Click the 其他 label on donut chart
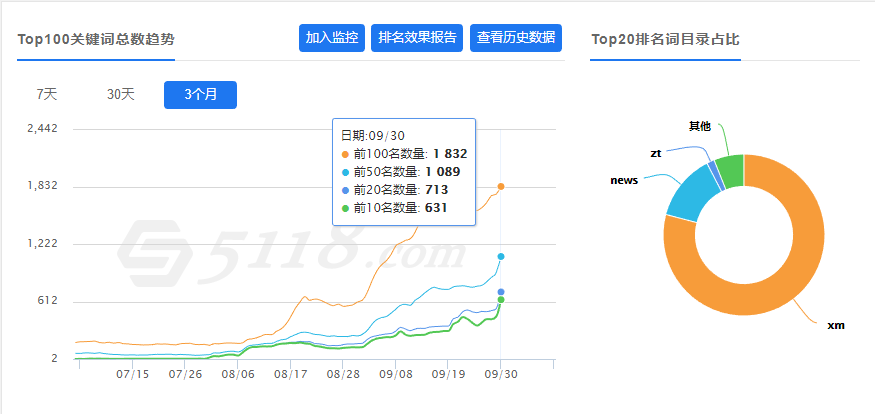 tap(700, 126)
